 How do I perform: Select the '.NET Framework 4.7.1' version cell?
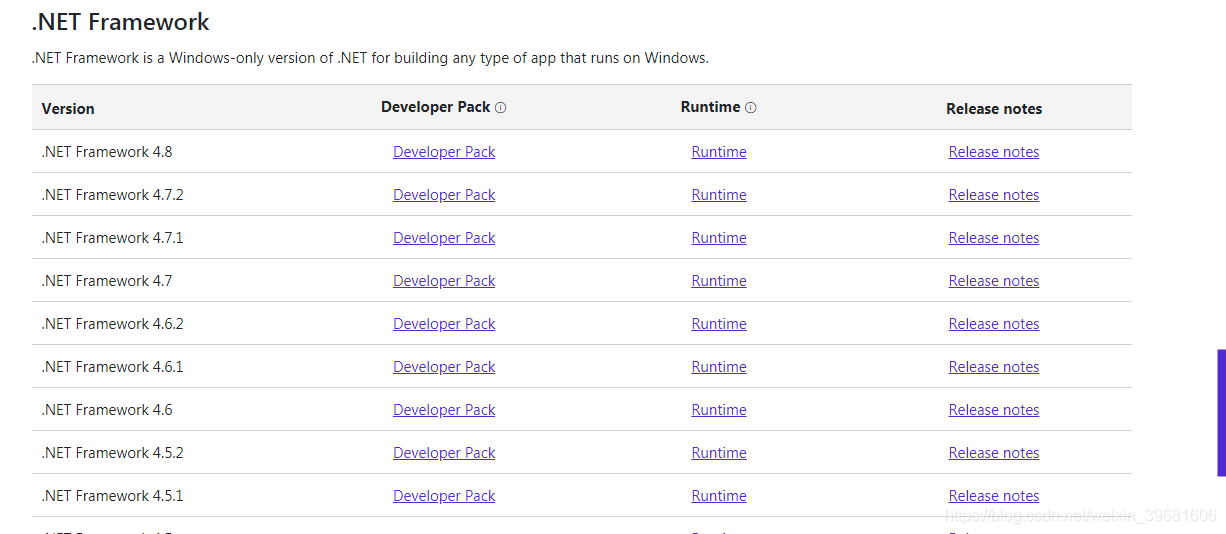[x=113, y=238]
